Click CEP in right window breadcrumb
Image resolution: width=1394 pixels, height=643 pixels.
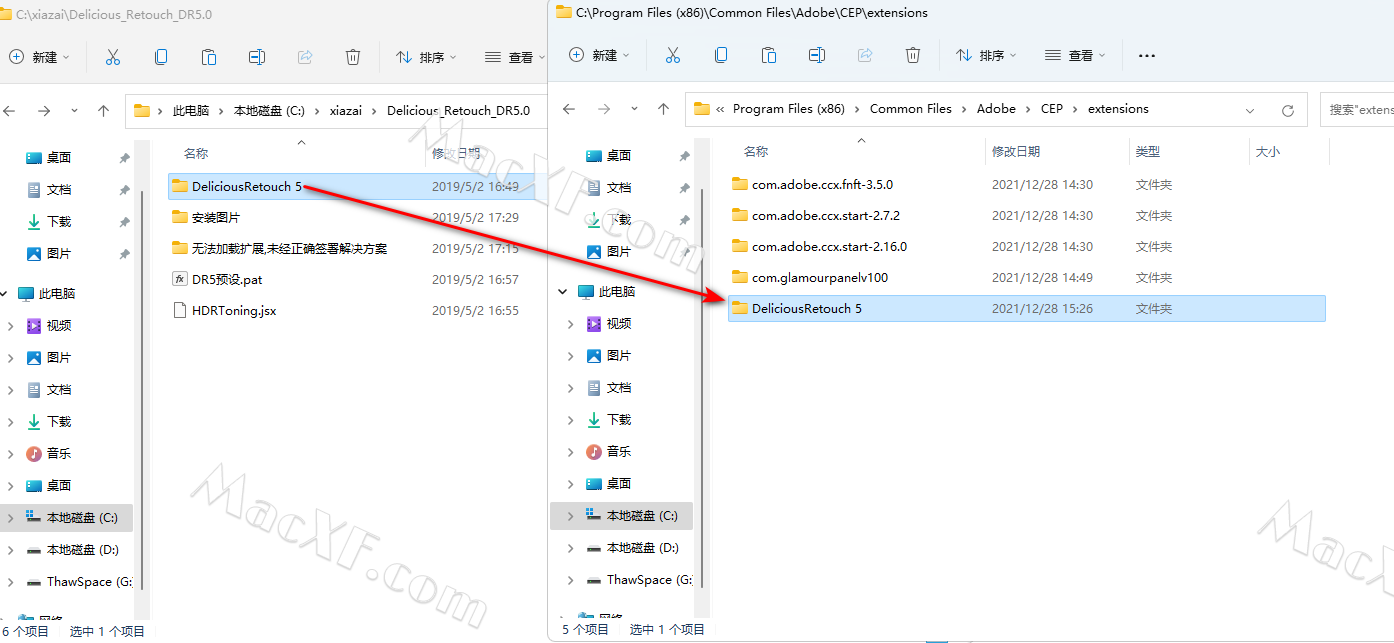[1052, 109]
